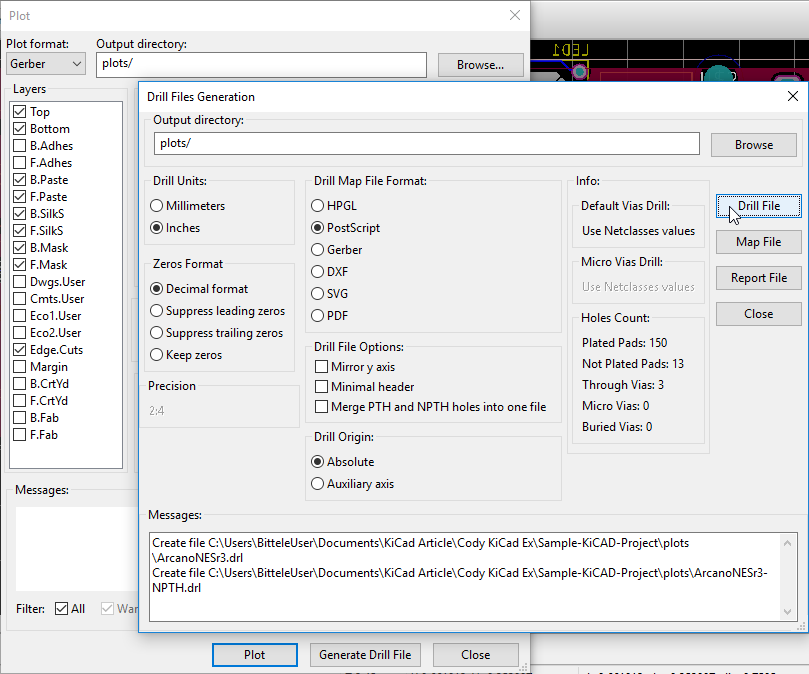The width and height of the screenshot is (809, 674).
Task: Click the Generate Drill File button
Action: [365, 655]
